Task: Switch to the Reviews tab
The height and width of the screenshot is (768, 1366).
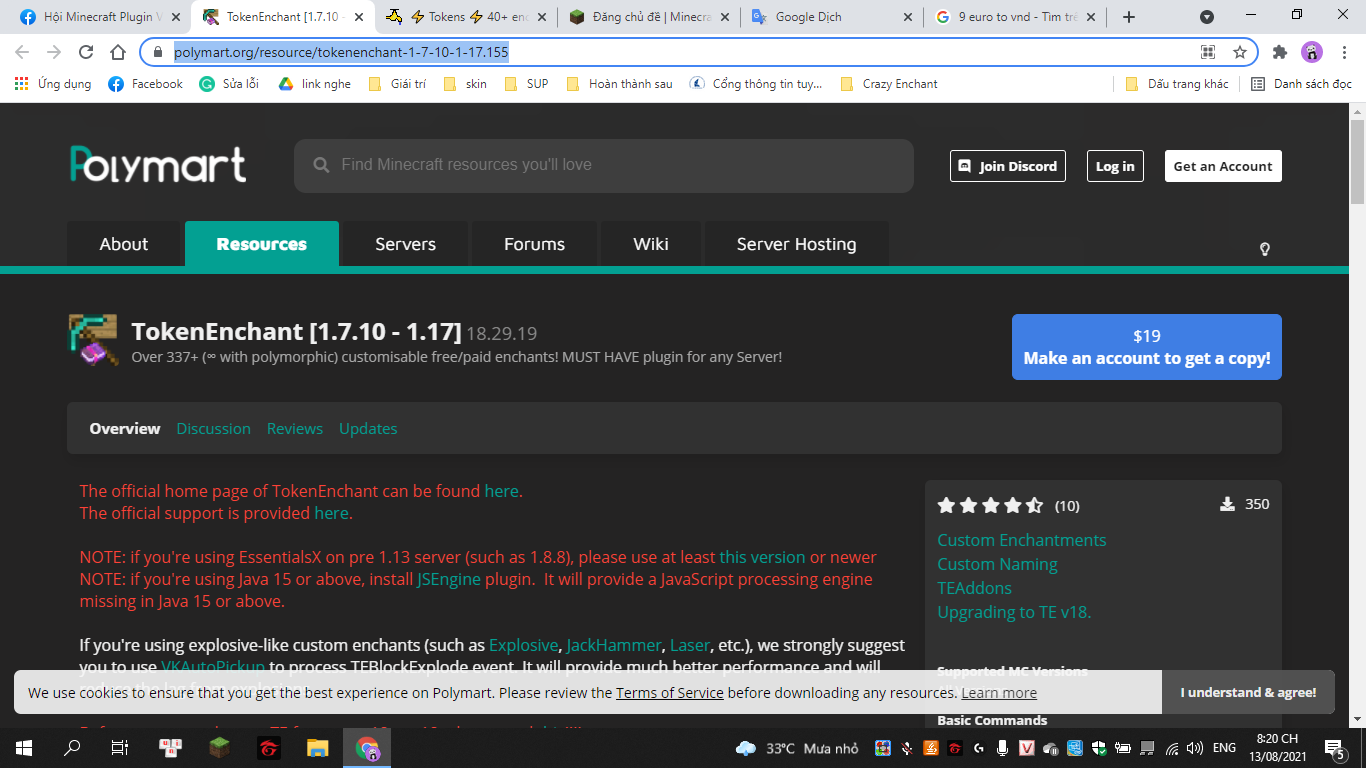Action: tap(295, 428)
